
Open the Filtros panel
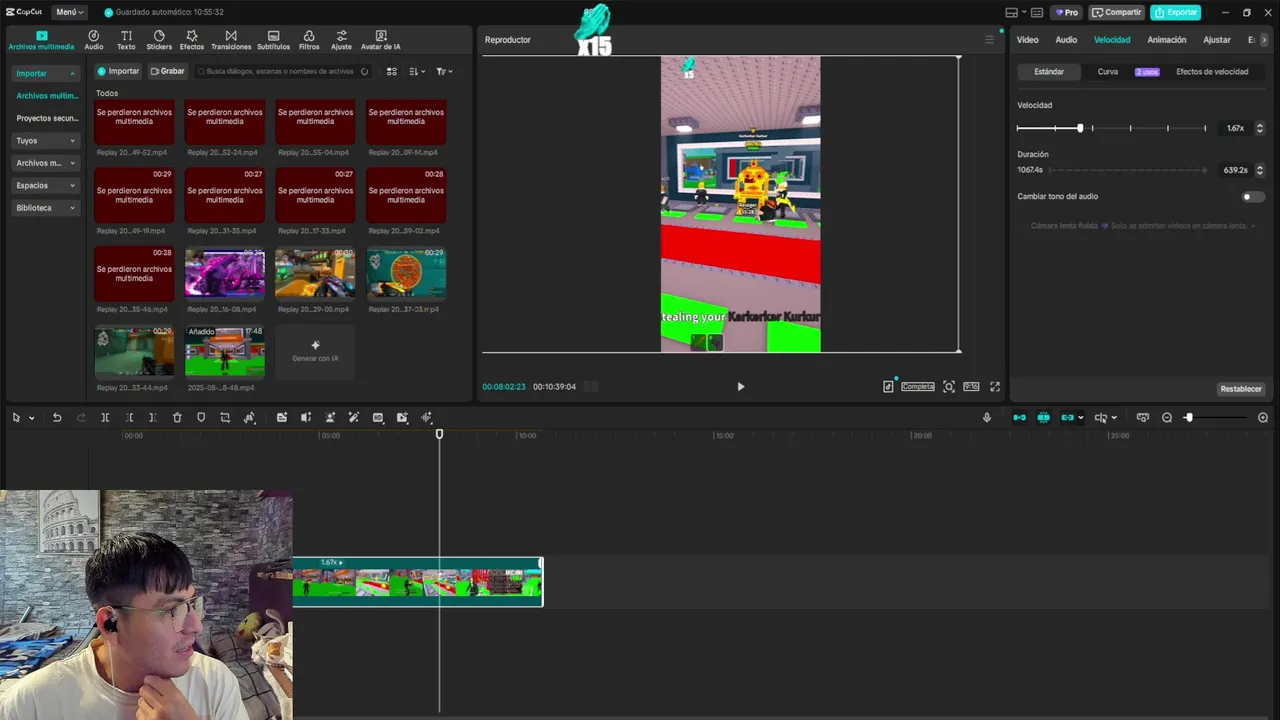[309, 40]
